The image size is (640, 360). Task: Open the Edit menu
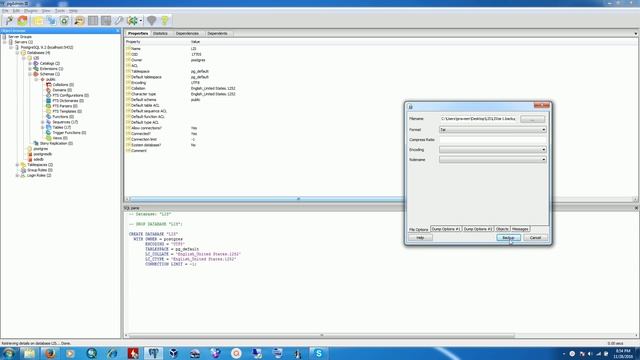pyautogui.click(x=16, y=11)
